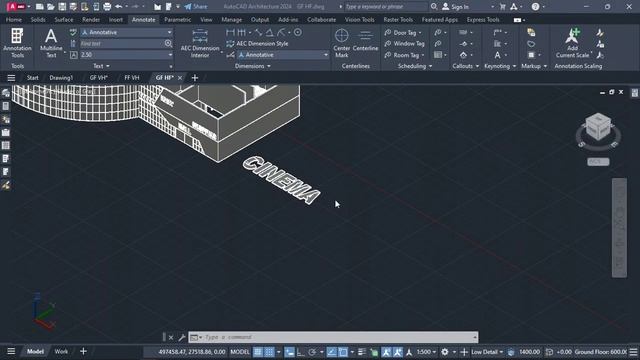Toggle dynamic input in status bar
Viewport: 640px width, 360px height.
coord(289,351)
